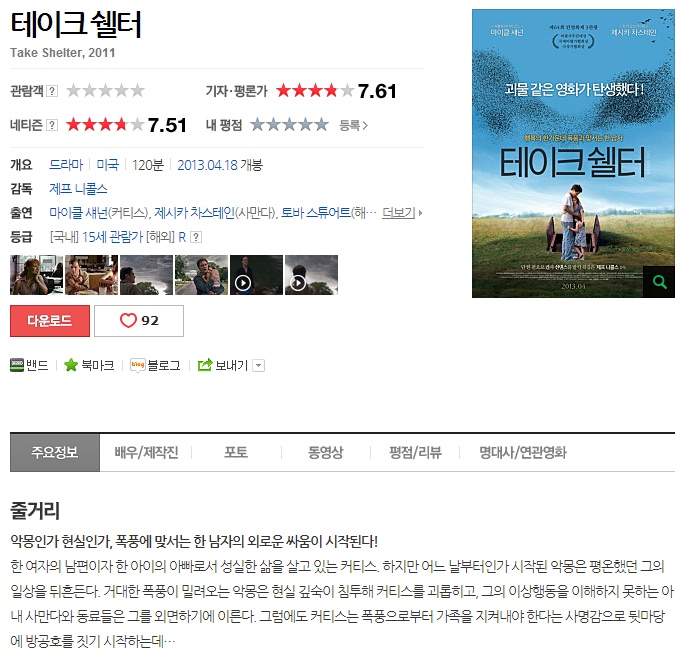Switch to the 배우/제작진 tab
Viewport: 684px width, 661px height.
click(146, 452)
